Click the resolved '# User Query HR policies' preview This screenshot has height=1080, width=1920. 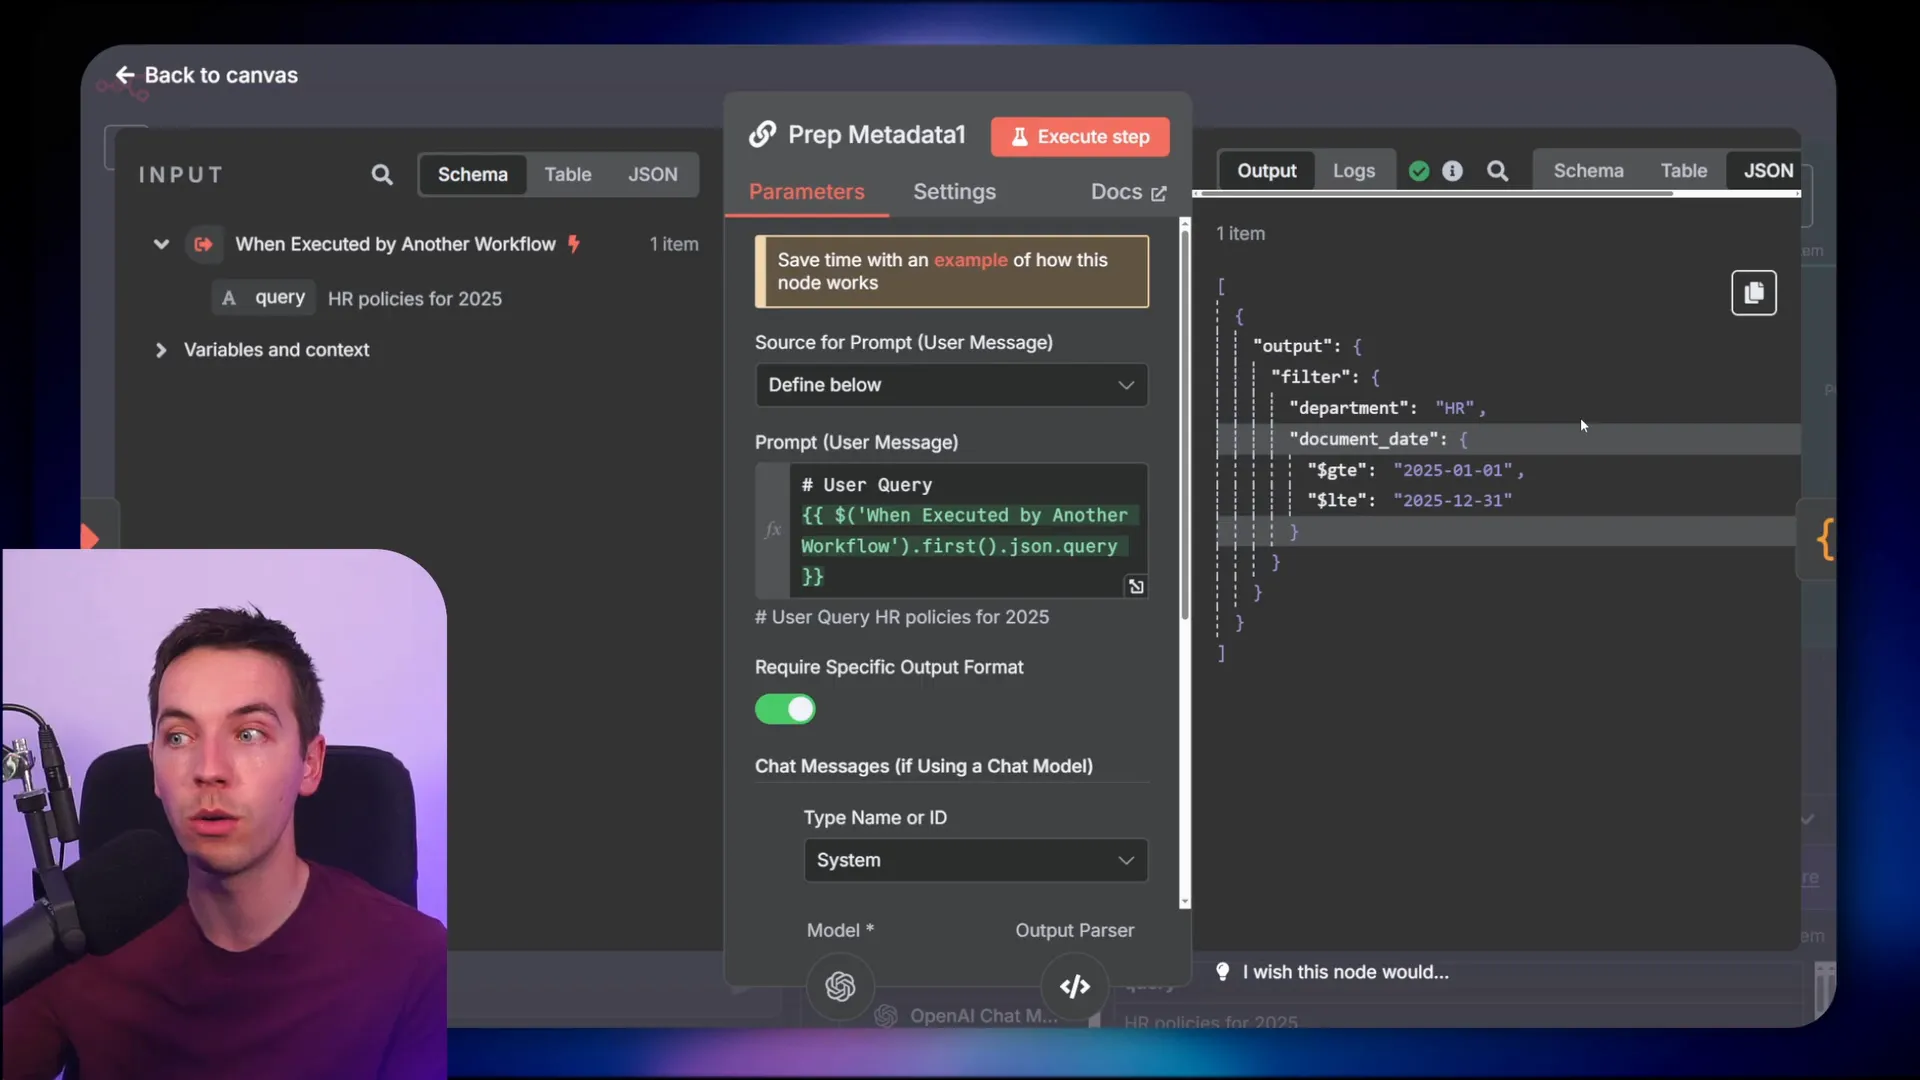(x=902, y=617)
